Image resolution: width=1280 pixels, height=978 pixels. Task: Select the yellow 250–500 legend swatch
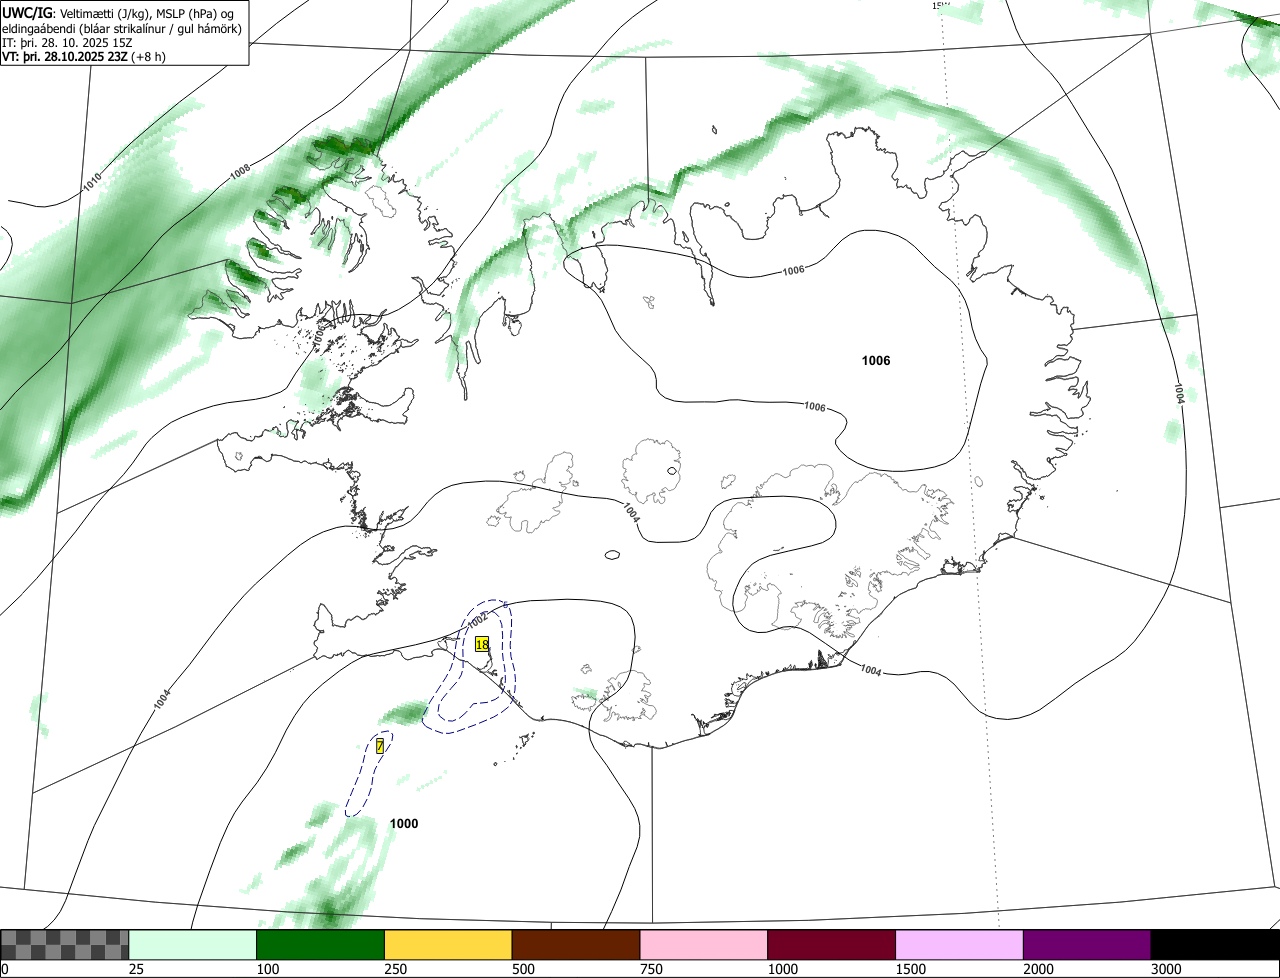448,945
